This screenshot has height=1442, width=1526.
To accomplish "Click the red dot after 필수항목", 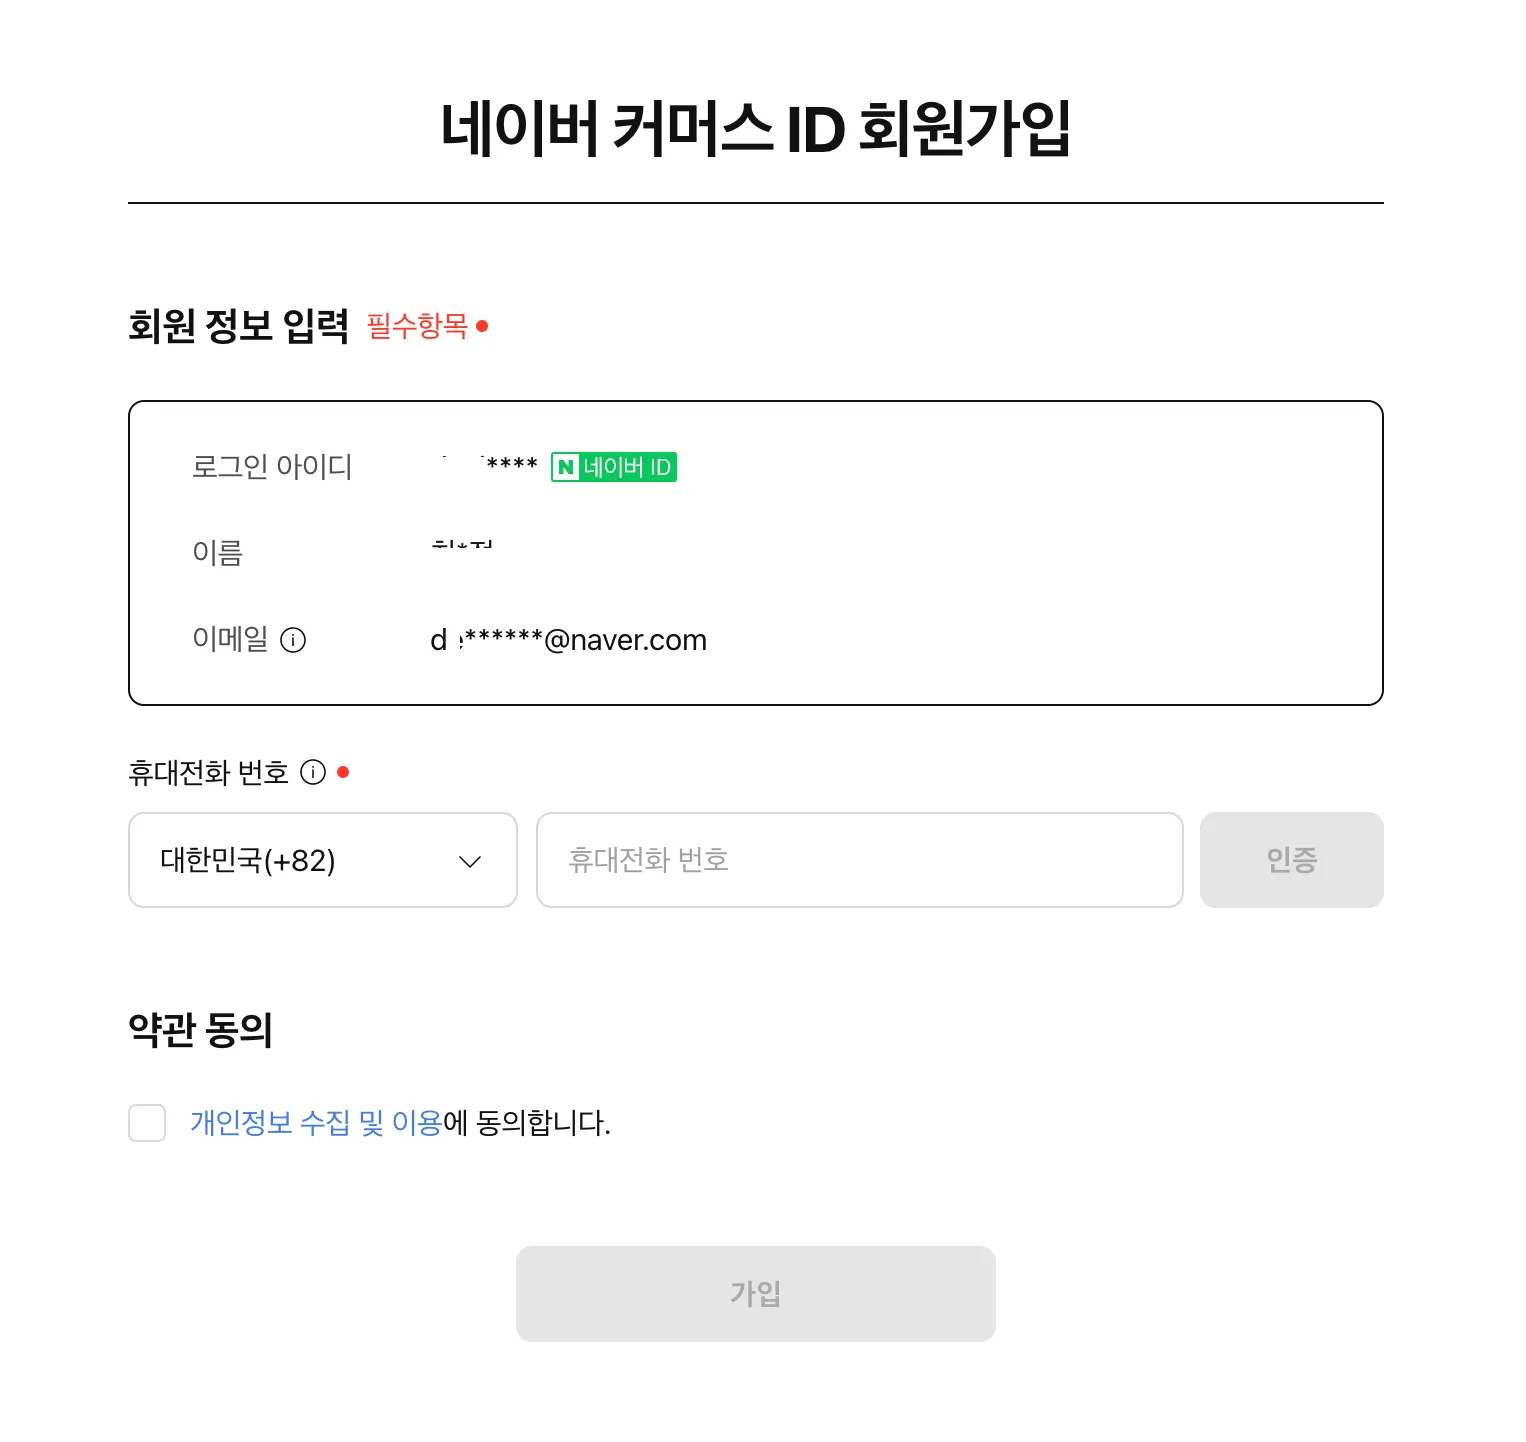I will (x=482, y=326).
